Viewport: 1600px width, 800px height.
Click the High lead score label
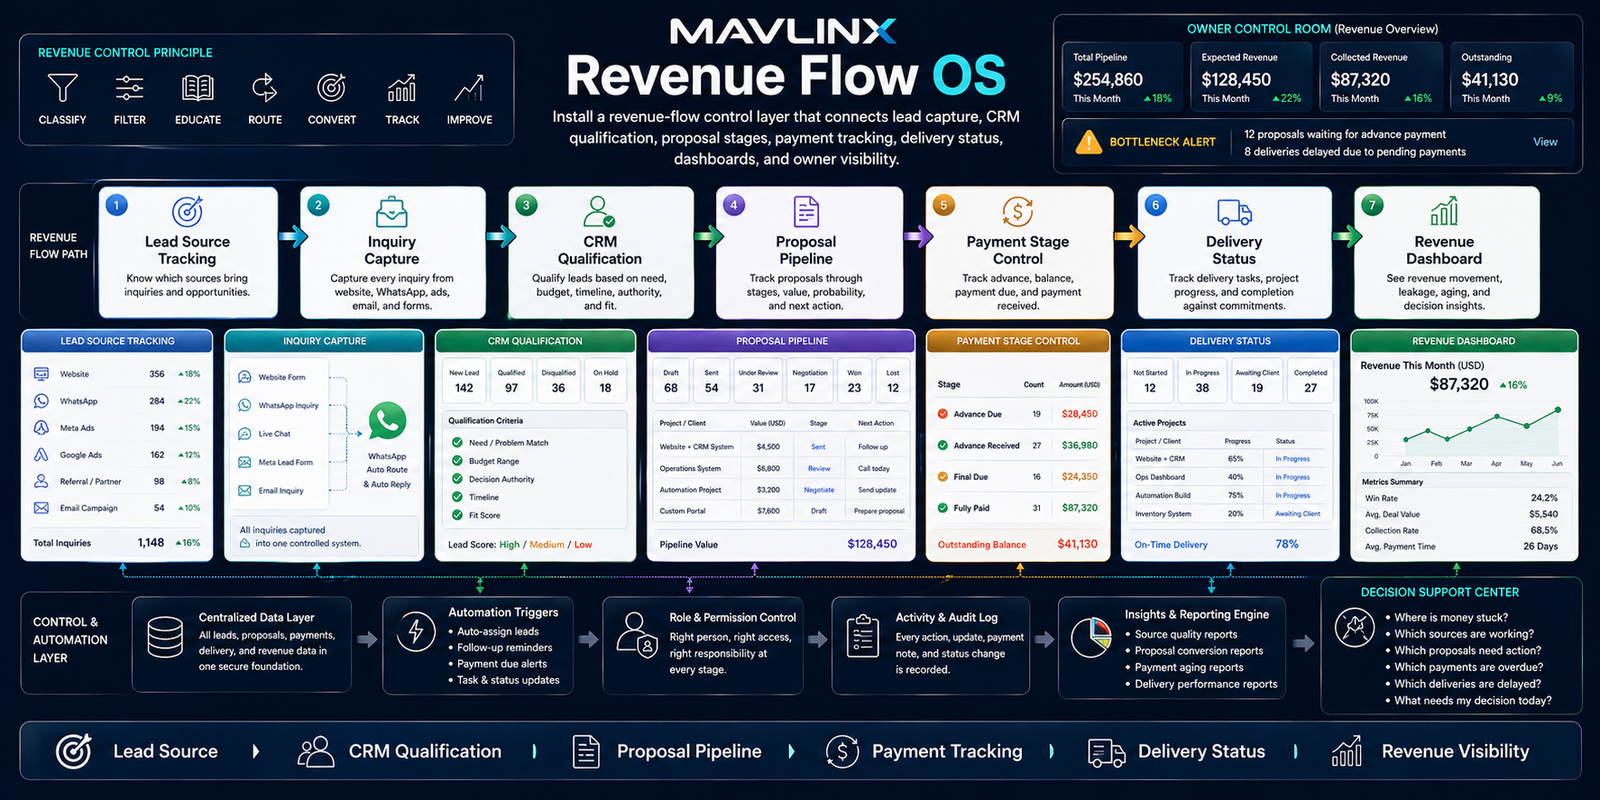point(509,545)
